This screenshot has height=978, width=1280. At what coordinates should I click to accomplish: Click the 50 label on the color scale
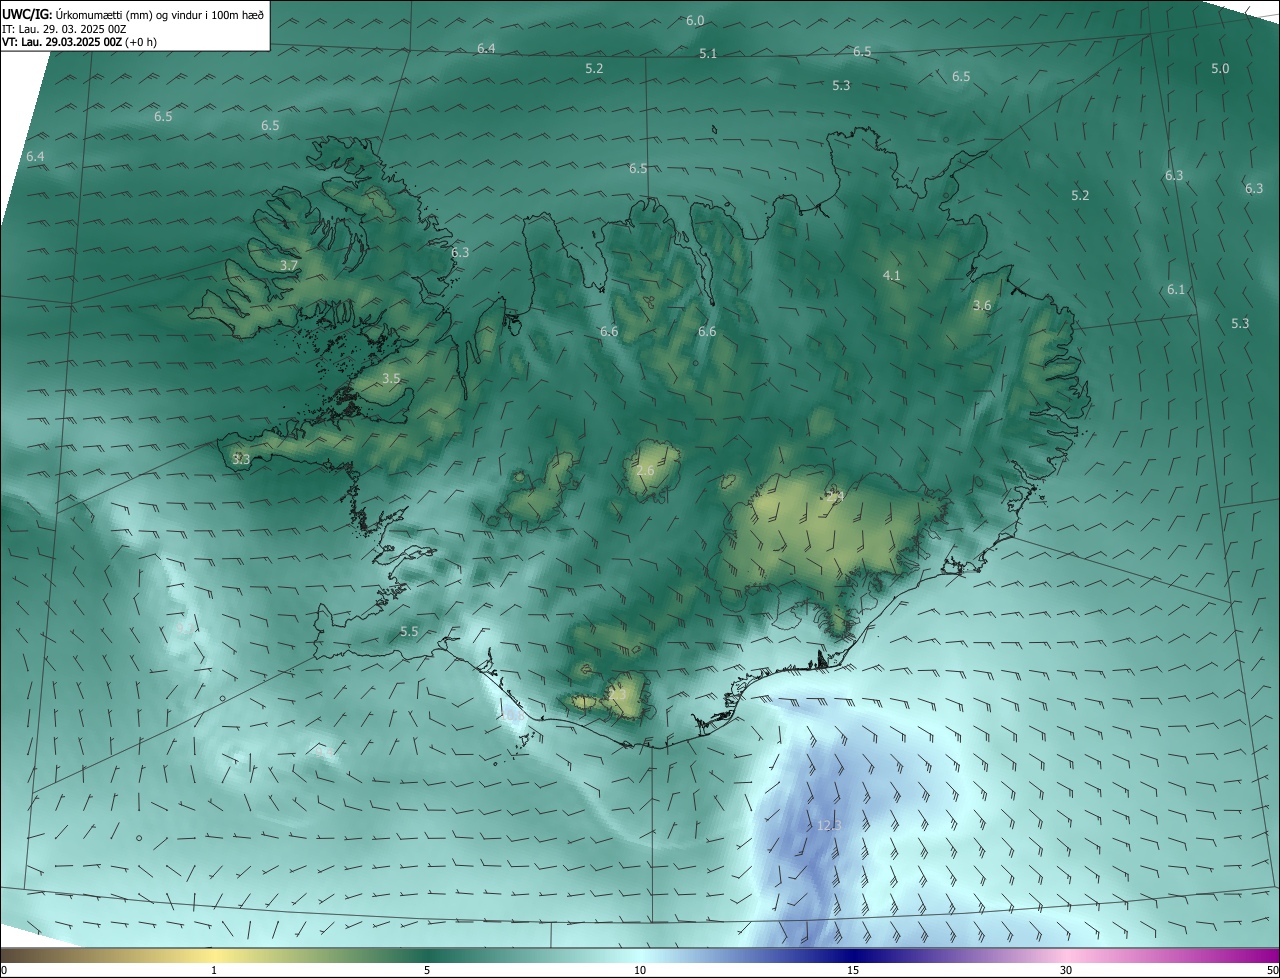tap(1272, 971)
